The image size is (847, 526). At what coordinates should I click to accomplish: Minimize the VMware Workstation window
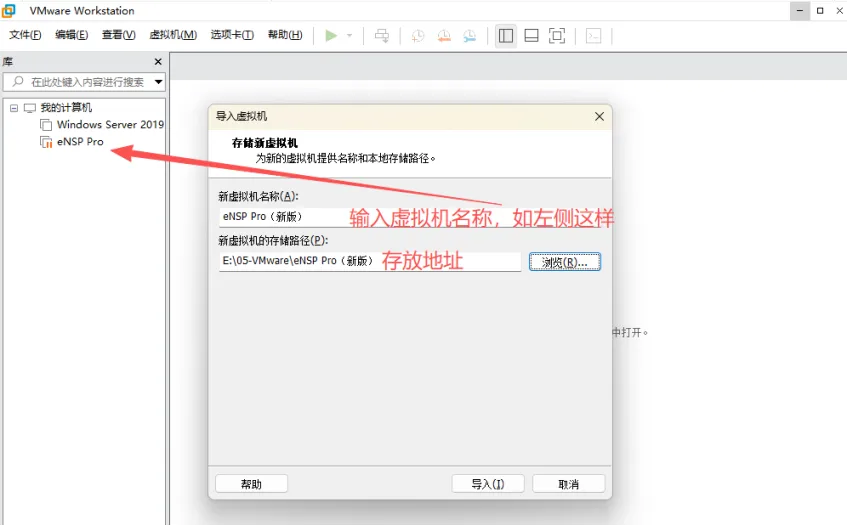click(x=799, y=11)
